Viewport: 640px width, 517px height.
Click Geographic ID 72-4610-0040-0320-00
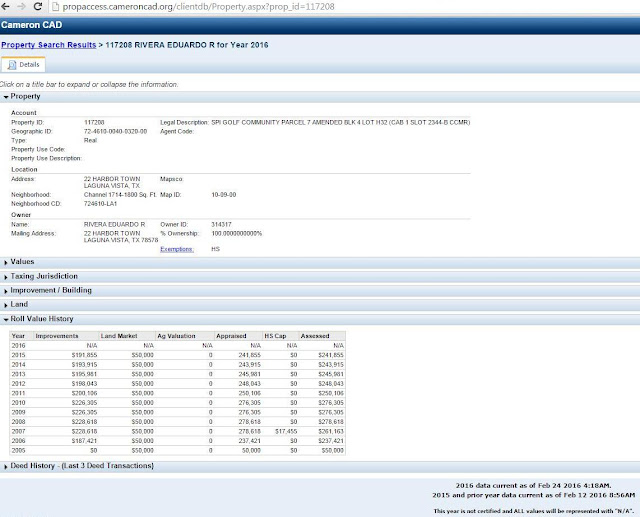pyautogui.click(x=116, y=131)
